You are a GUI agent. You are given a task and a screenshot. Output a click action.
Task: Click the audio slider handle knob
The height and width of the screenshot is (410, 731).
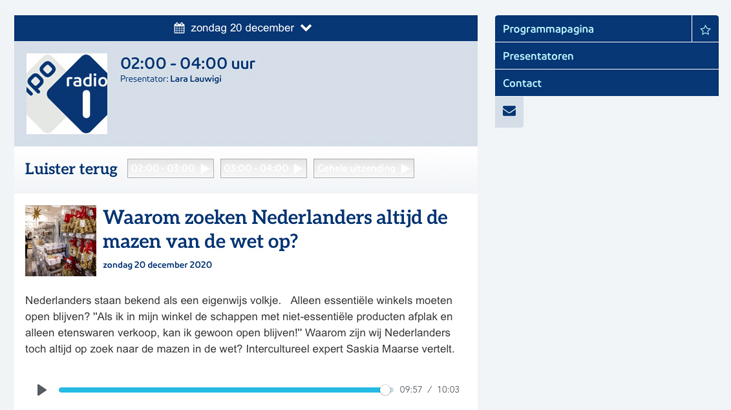(x=385, y=389)
